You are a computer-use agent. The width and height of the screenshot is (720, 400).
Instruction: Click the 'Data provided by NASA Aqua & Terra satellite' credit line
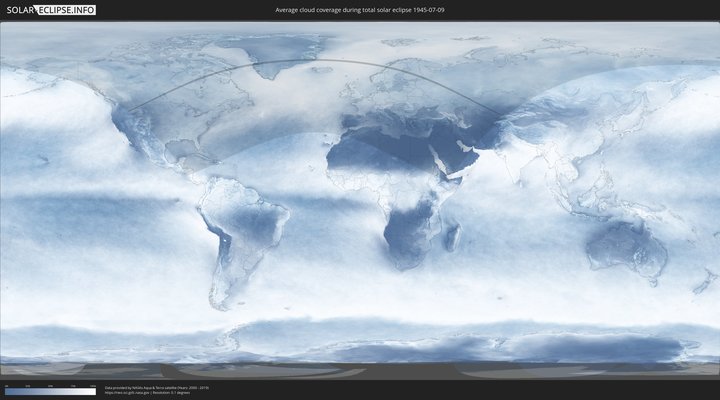pyautogui.click(x=157, y=388)
